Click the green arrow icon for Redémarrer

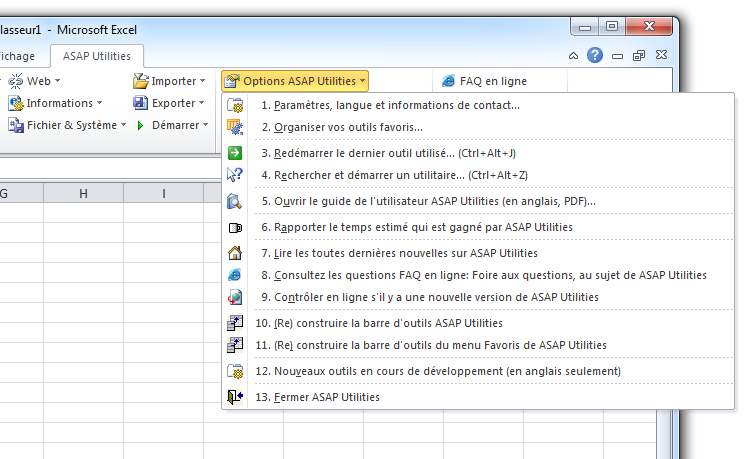point(235,153)
